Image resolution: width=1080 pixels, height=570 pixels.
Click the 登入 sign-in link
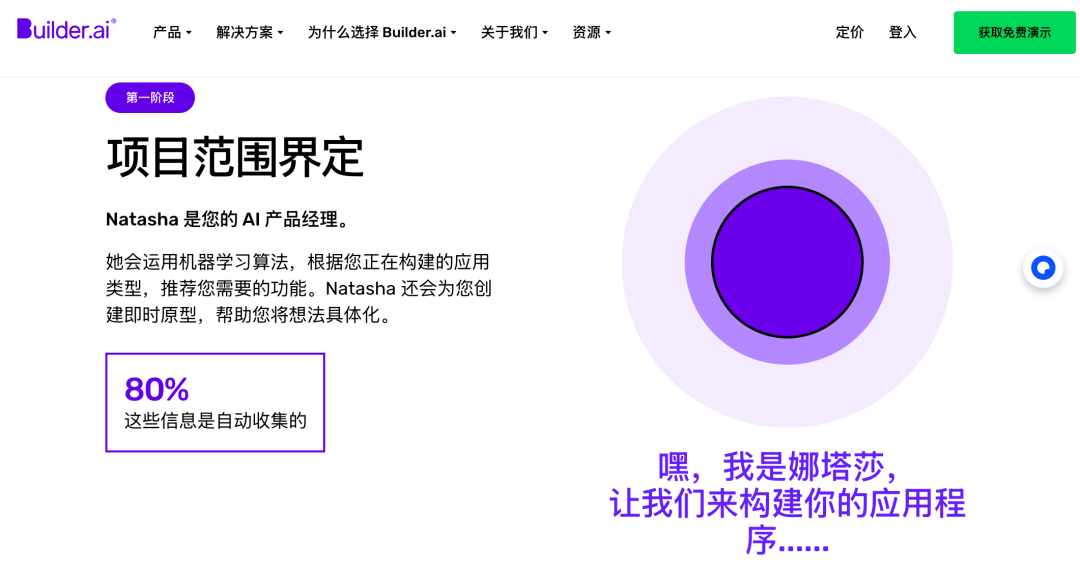pos(902,32)
